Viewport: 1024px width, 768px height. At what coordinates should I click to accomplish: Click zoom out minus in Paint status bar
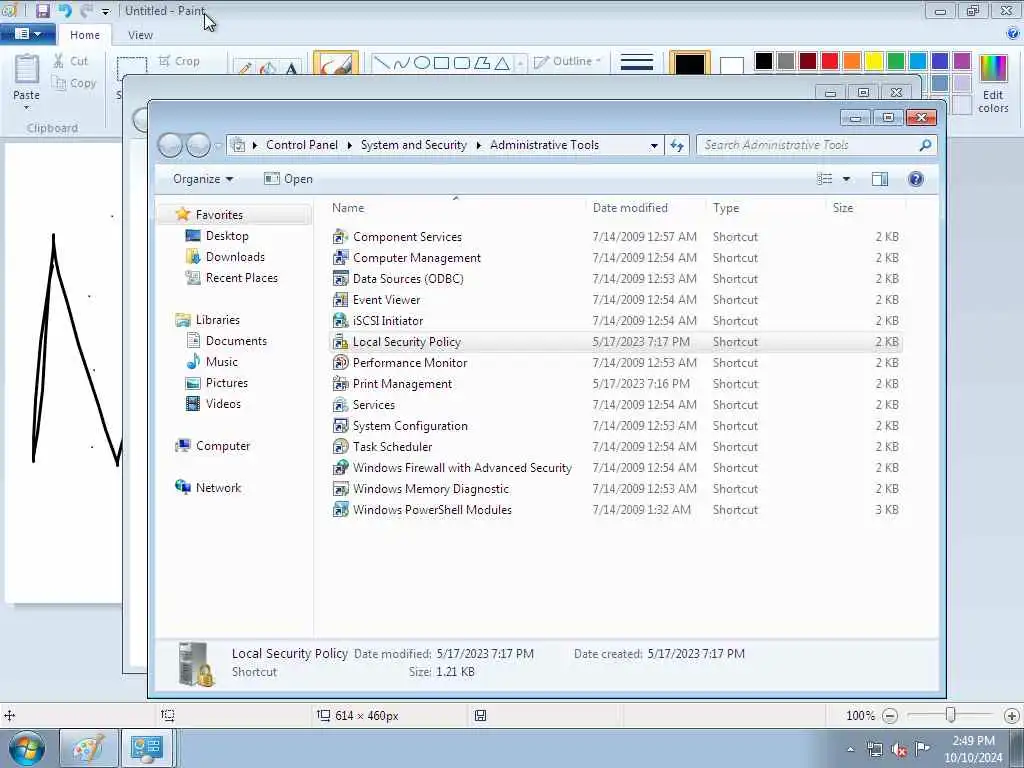coord(889,716)
